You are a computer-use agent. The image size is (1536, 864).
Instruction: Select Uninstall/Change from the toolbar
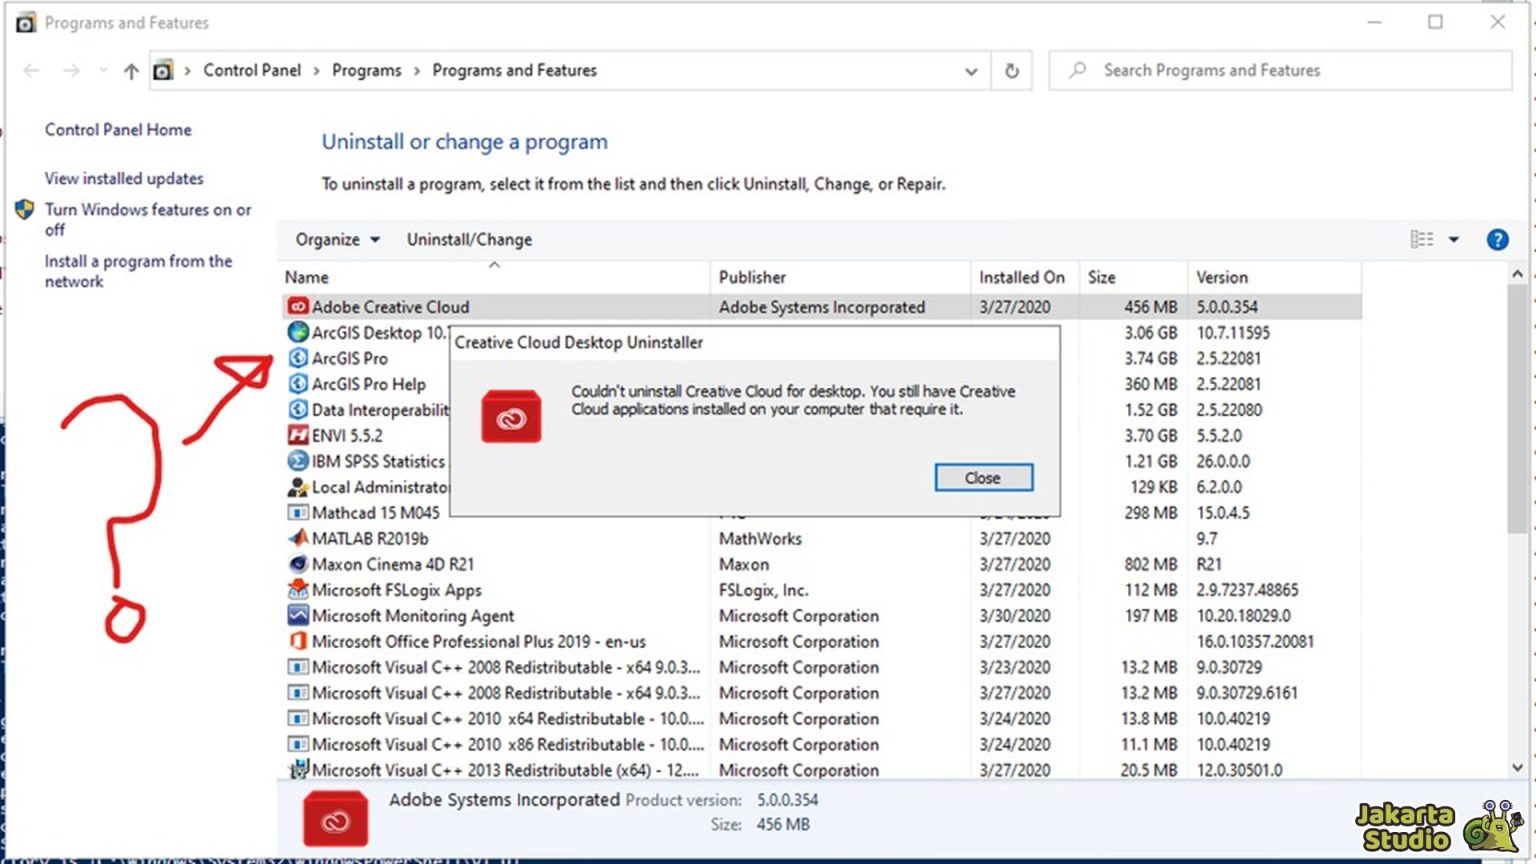pyautogui.click(x=469, y=239)
